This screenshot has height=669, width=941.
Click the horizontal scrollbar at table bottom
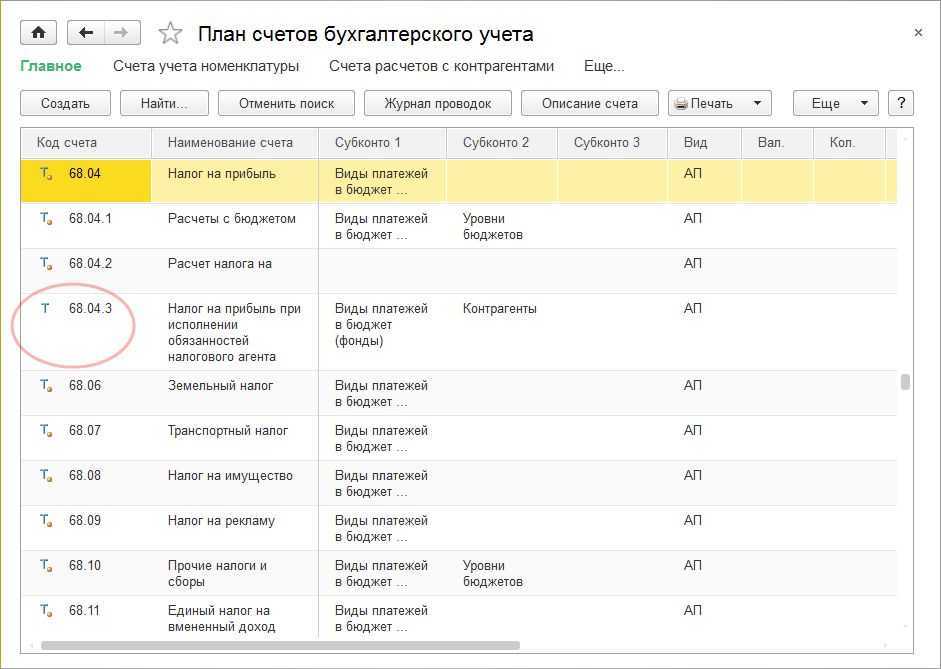pos(280,645)
